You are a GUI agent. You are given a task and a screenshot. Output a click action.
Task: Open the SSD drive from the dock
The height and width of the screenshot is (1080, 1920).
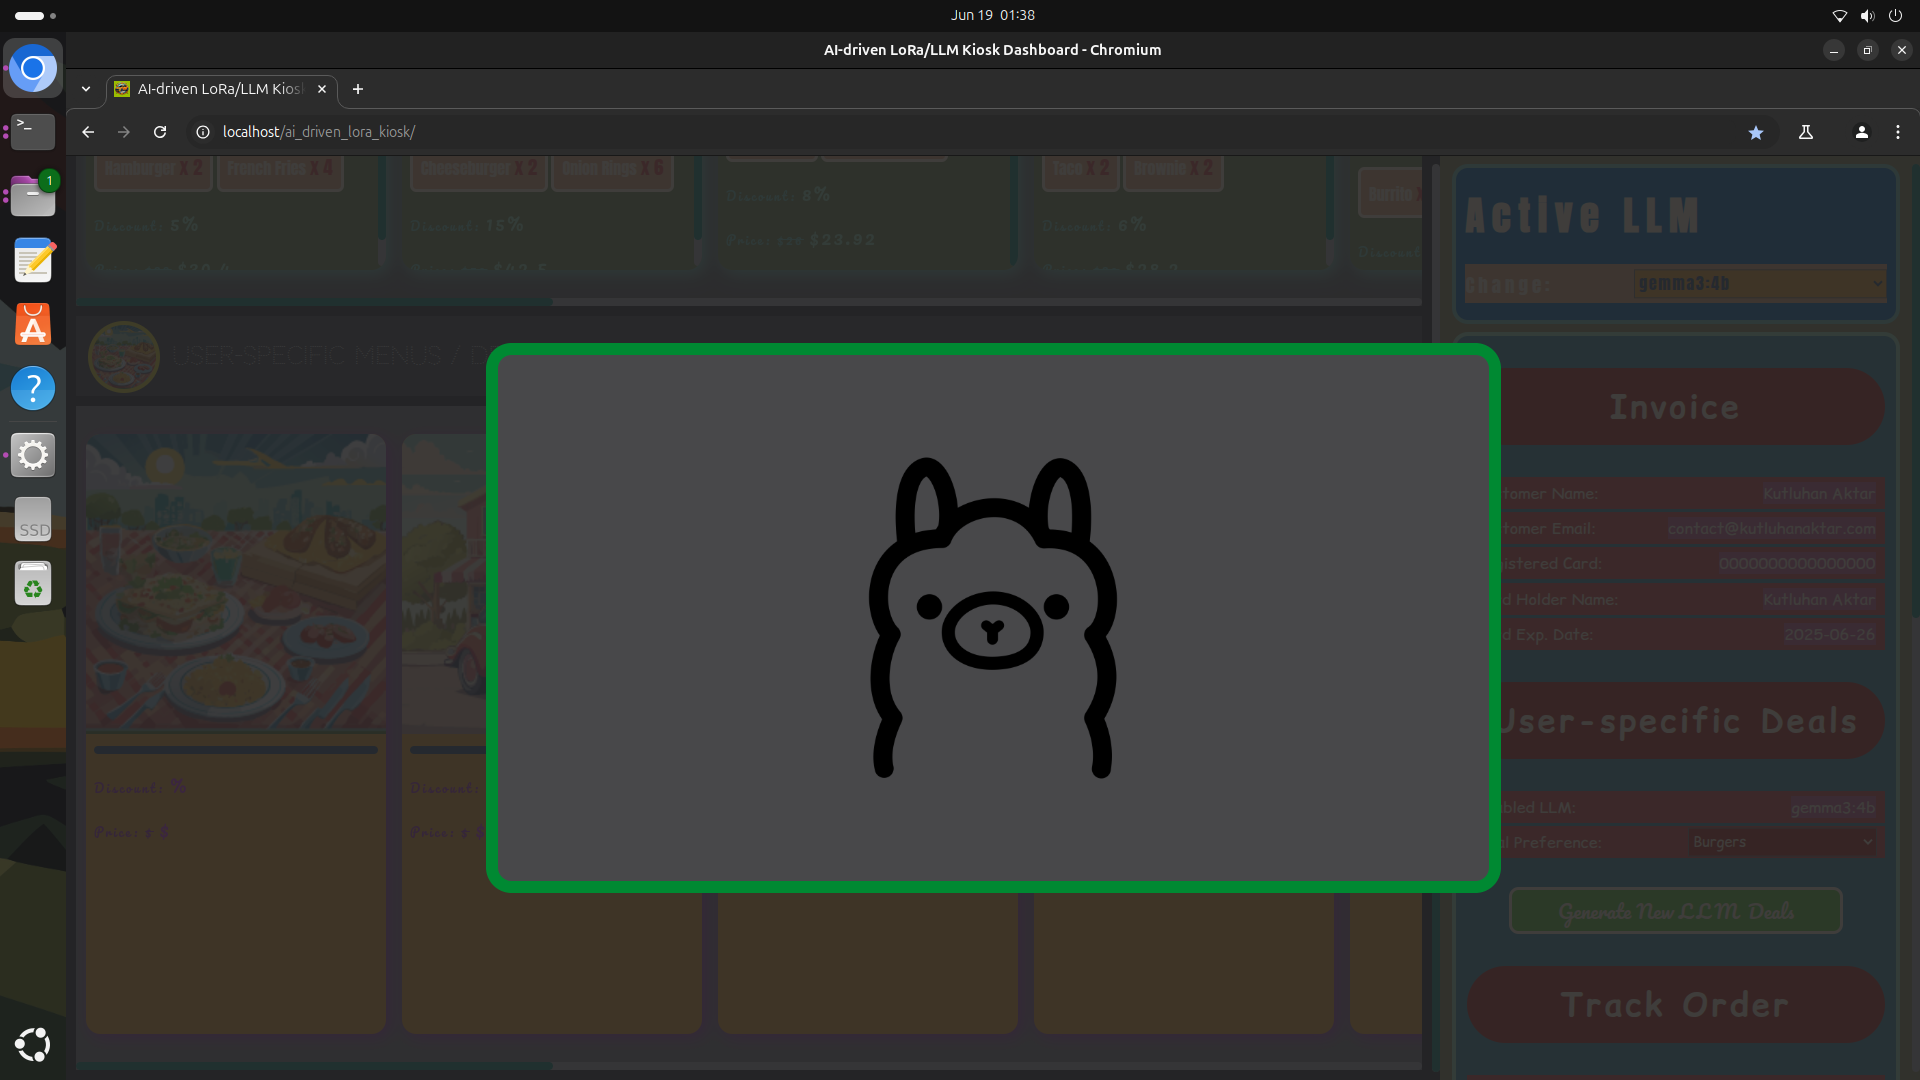(x=33, y=520)
